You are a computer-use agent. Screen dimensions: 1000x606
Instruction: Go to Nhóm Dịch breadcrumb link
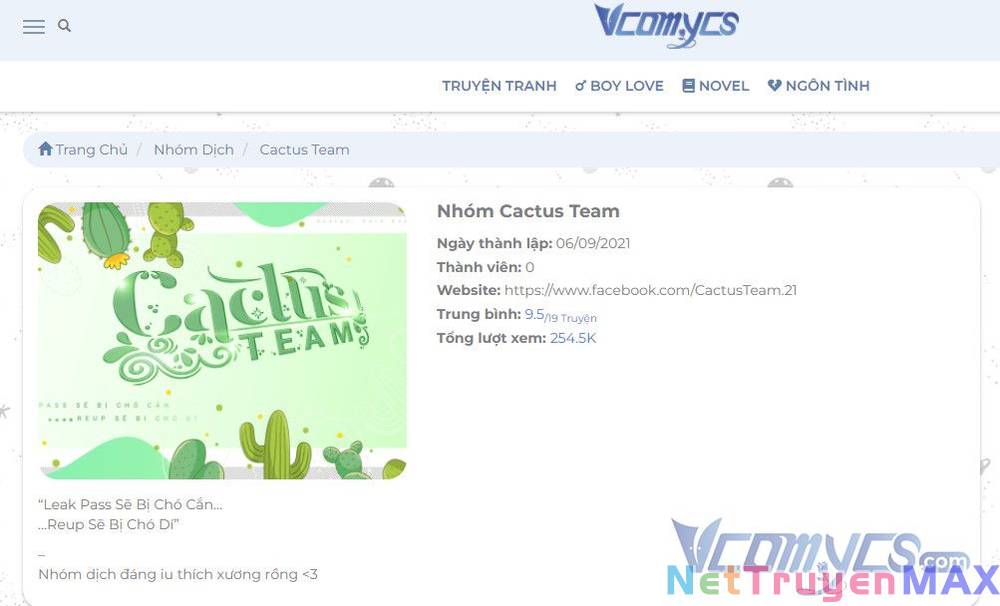(193, 150)
